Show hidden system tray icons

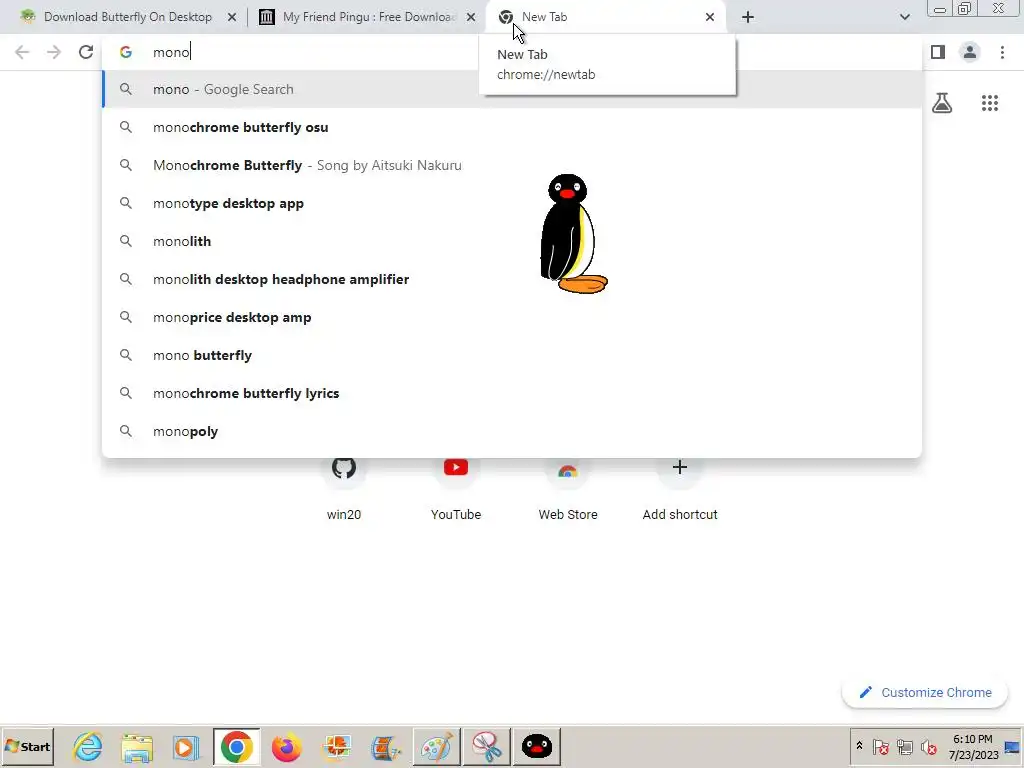[859, 746]
